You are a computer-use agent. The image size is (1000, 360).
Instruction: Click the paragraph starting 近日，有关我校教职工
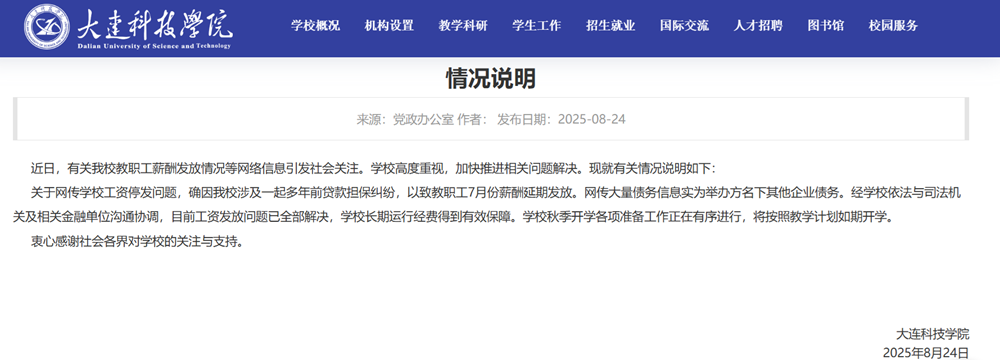point(374,170)
